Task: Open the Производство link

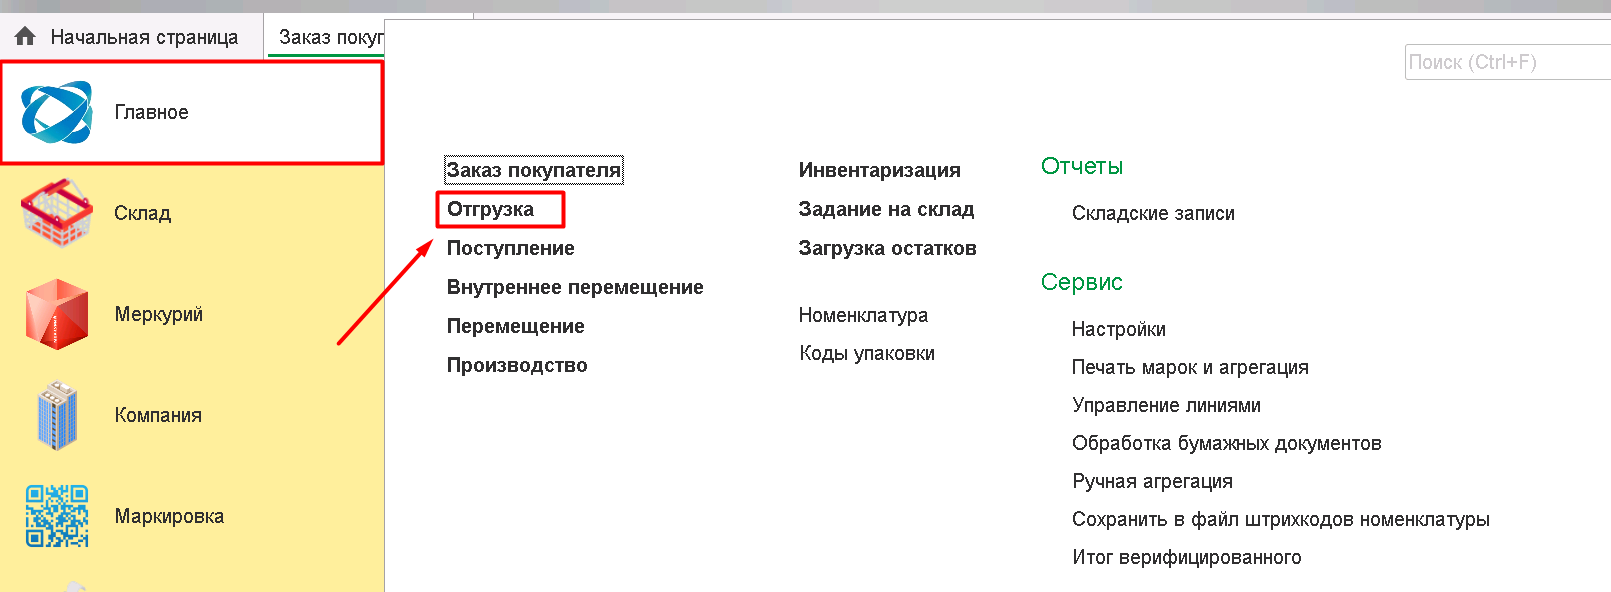Action: coord(517,365)
